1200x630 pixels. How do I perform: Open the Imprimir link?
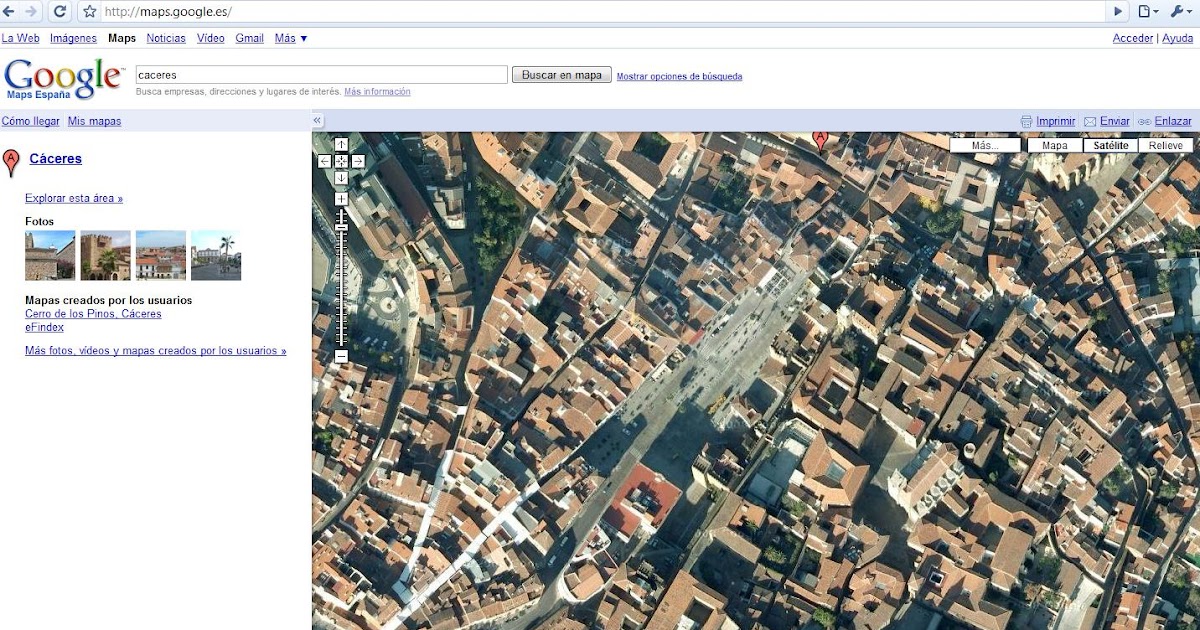point(1055,121)
